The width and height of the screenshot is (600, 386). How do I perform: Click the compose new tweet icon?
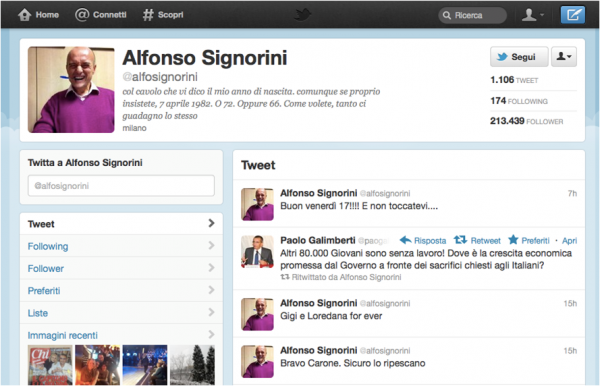pos(572,15)
